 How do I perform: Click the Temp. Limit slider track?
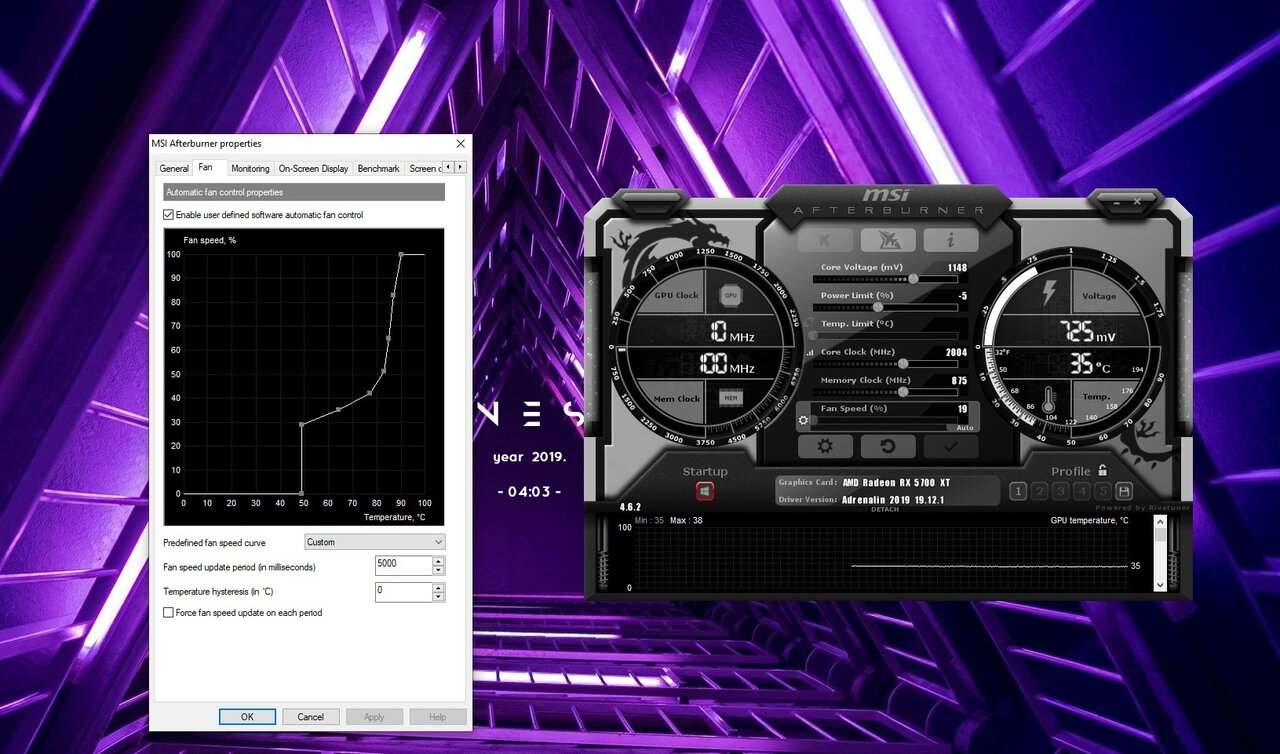[889, 336]
